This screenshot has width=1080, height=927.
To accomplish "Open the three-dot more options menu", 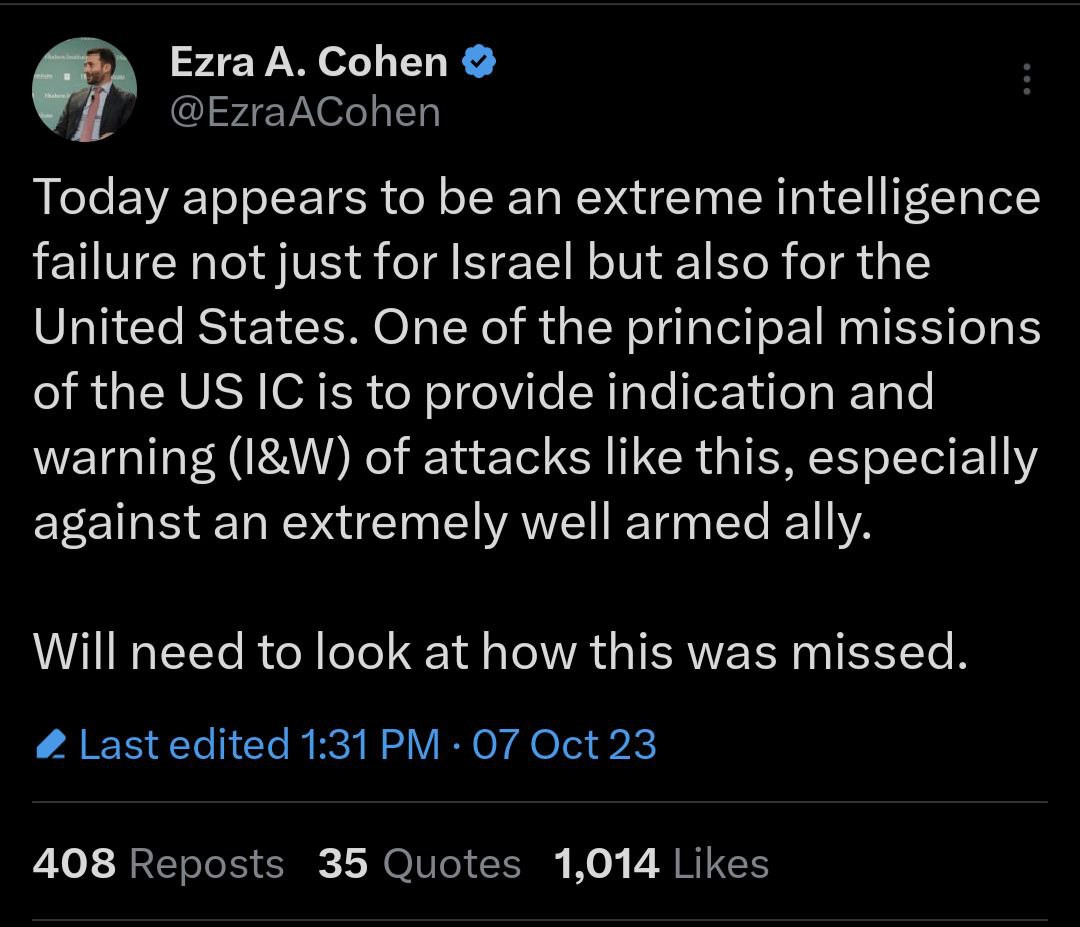I will tap(1026, 80).
